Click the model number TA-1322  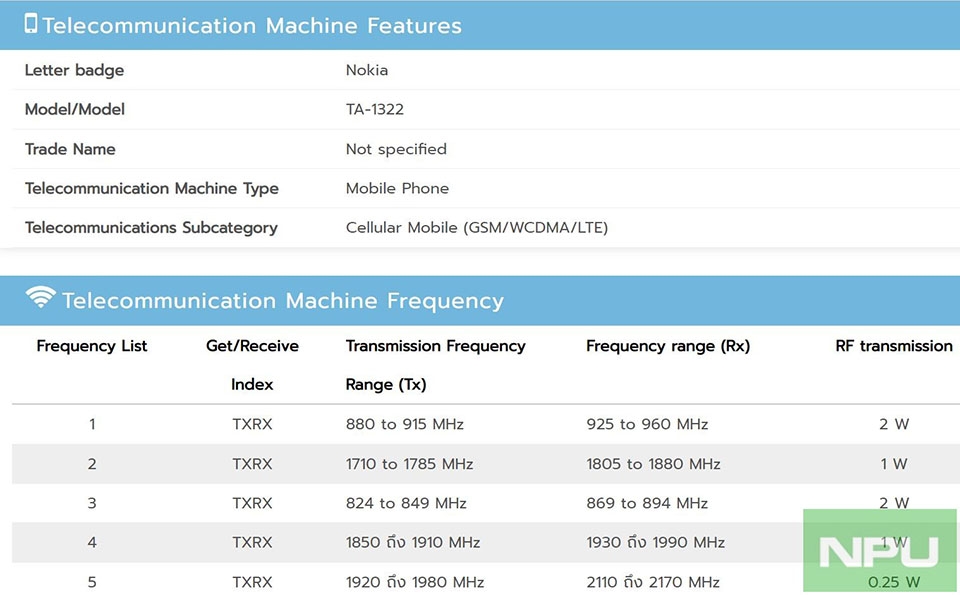pyautogui.click(x=374, y=109)
